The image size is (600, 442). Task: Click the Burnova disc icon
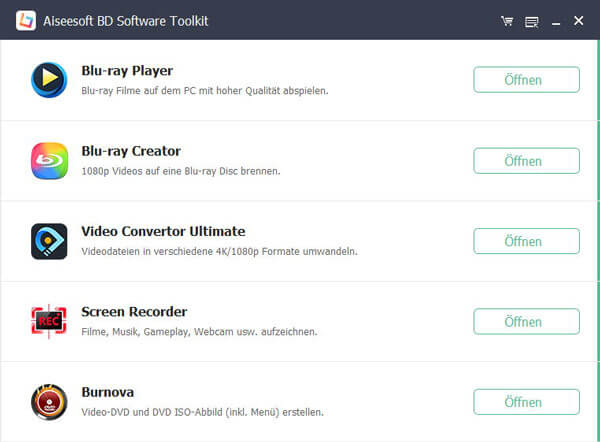tap(49, 402)
